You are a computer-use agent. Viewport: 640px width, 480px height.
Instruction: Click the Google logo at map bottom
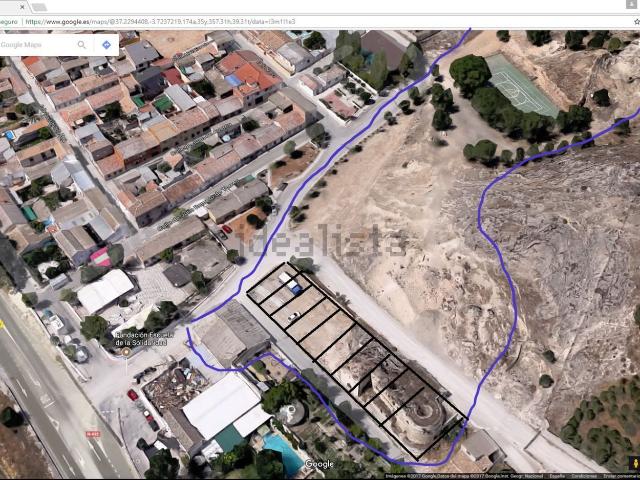319,464
